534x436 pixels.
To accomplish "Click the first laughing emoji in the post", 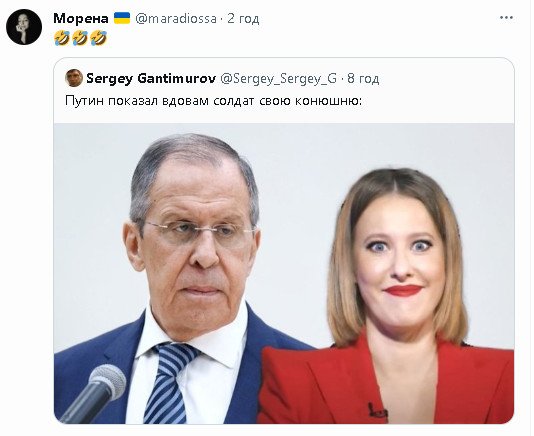I will click(62, 38).
